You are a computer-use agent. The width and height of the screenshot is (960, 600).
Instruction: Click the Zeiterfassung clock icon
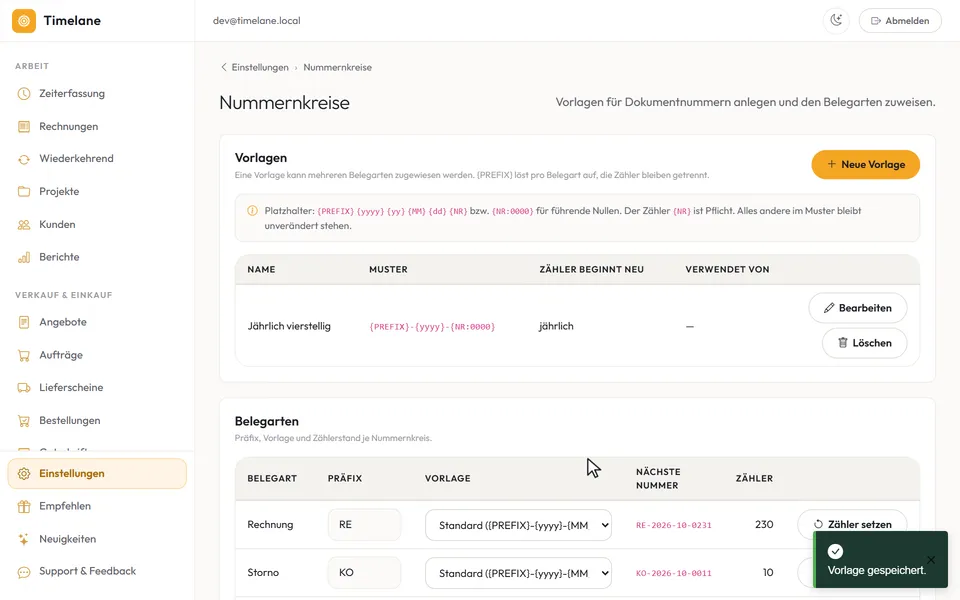tap(24, 94)
